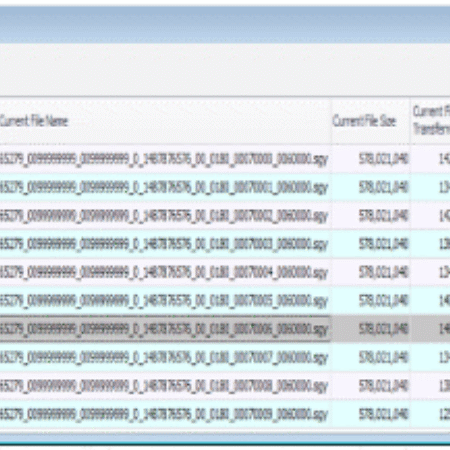The height and width of the screenshot is (450, 450).
Task: Sort by the Current File Name column header
Action: point(165,121)
